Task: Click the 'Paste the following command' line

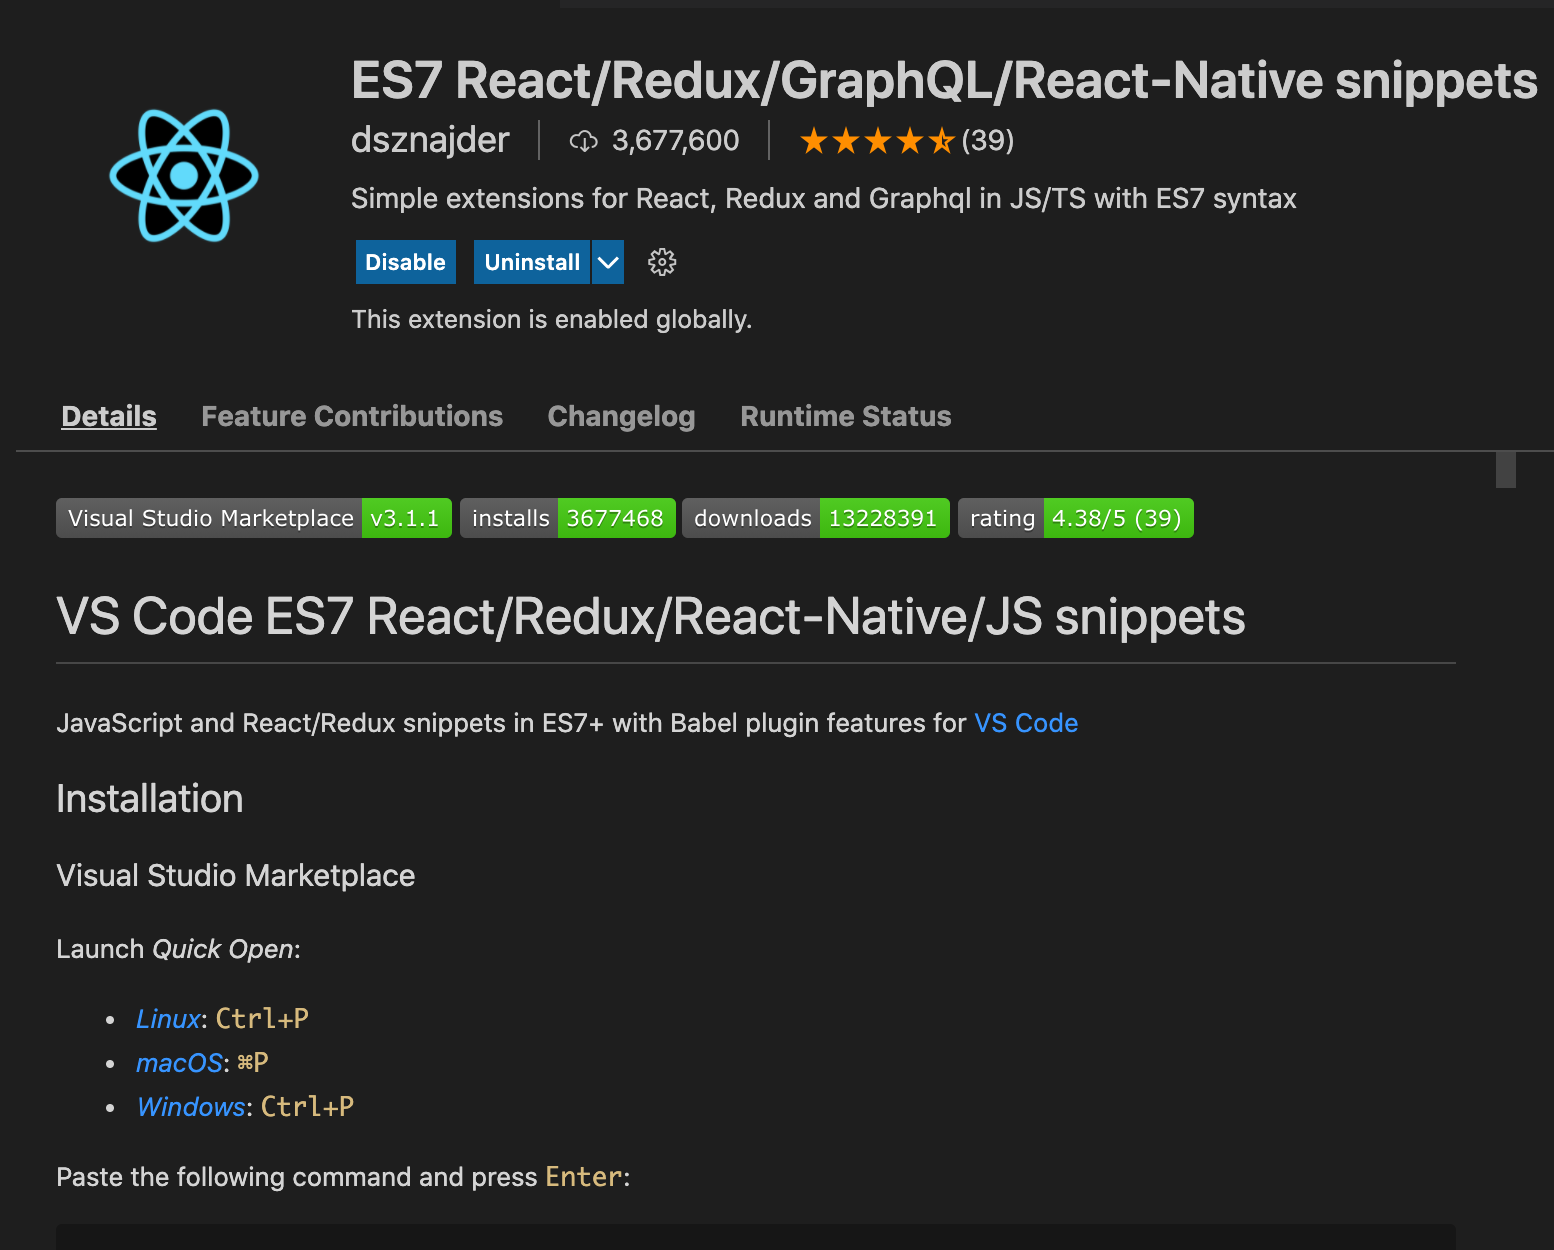Action: (343, 1177)
